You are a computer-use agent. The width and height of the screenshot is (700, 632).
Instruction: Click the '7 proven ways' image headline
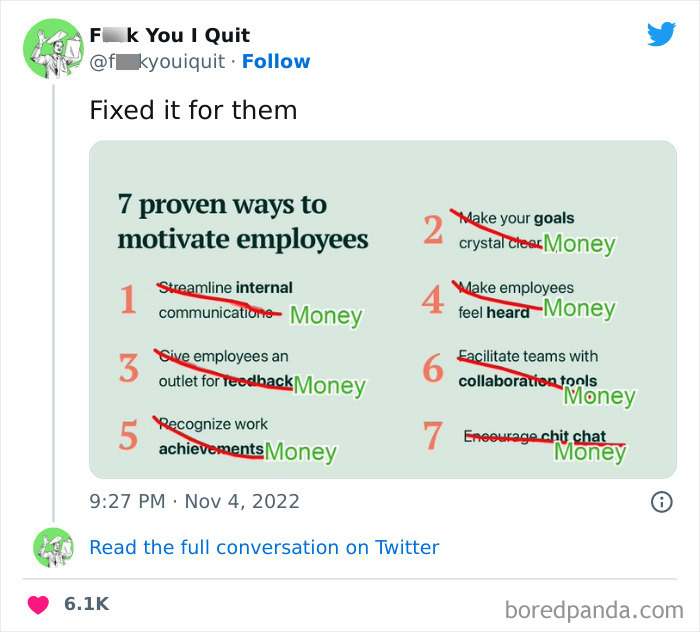(243, 222)
